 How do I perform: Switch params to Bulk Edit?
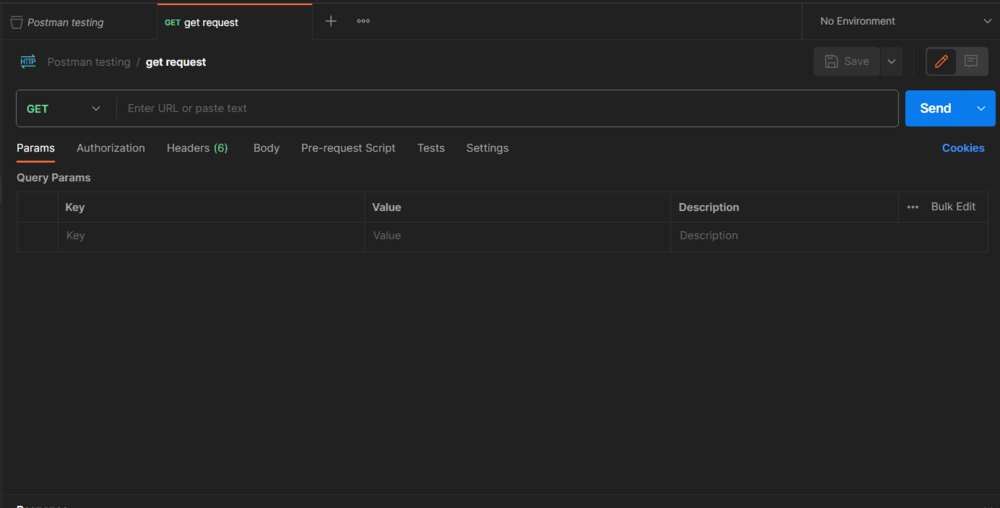(x=953, y=207)
